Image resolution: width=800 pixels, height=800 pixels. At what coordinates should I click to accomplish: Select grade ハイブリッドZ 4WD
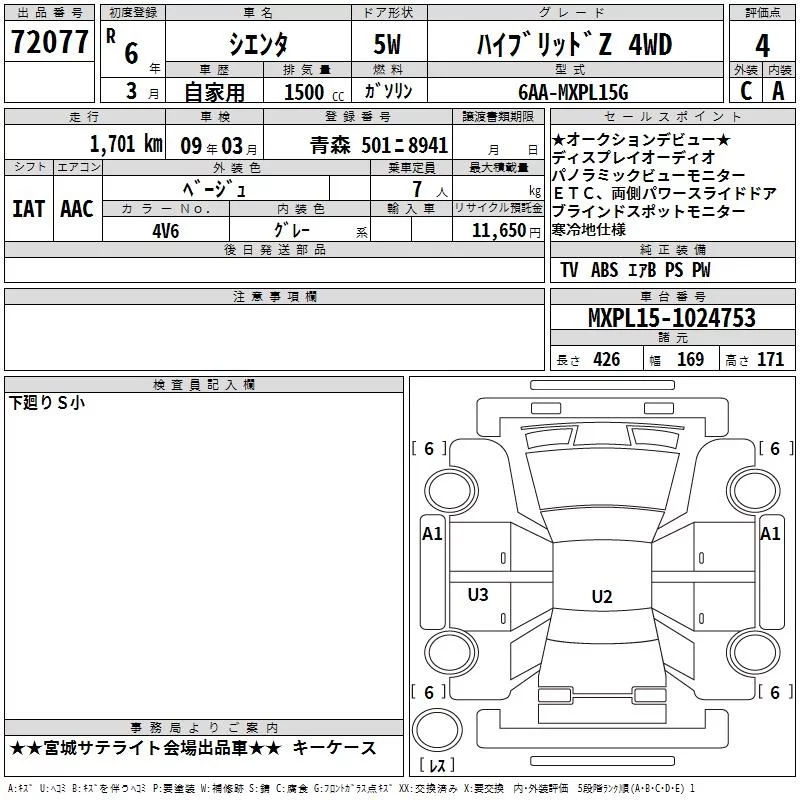pyautogui.click(x=574, y=44)
